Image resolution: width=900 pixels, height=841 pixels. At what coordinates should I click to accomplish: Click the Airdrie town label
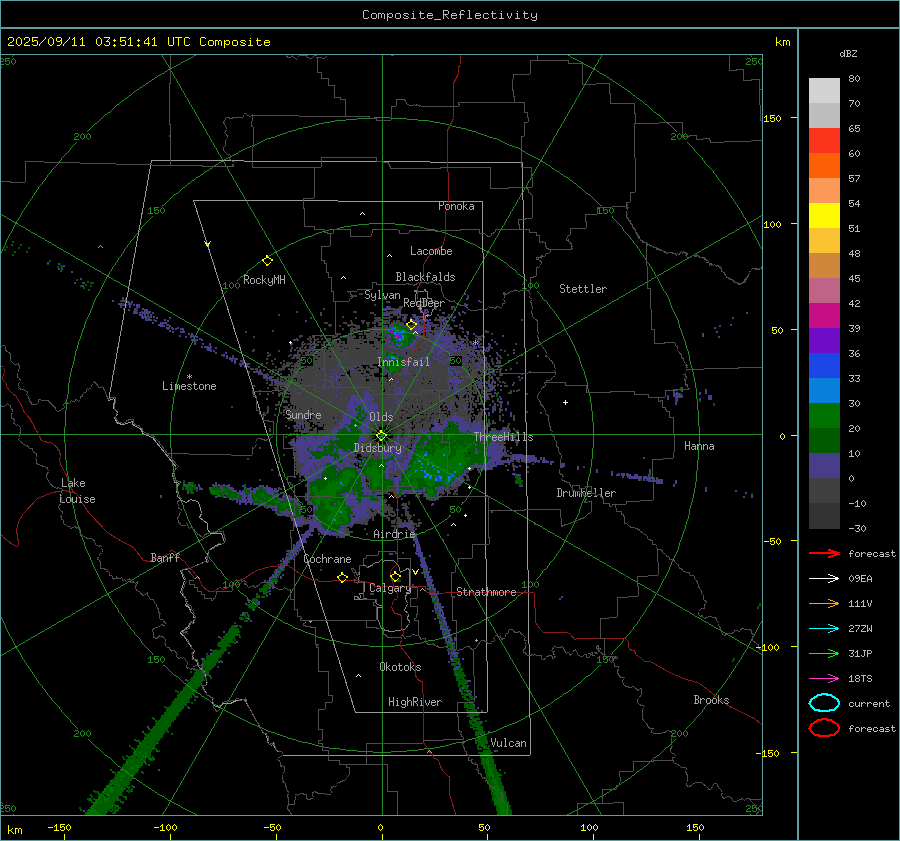pyautogui.click(x=394, y=534)
